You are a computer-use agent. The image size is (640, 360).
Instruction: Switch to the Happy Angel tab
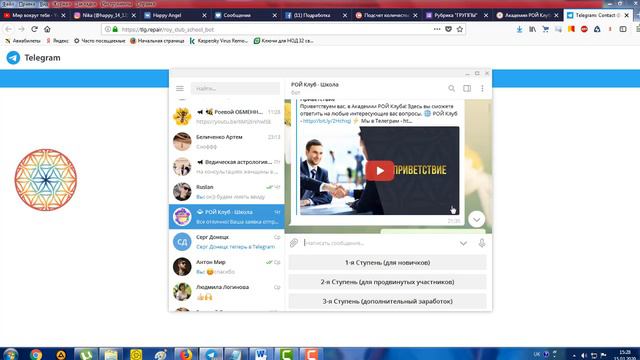pos(175,15)
